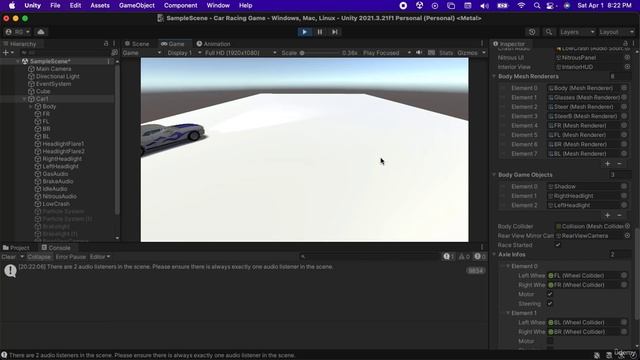Focus the console search field

click(369, 257)
